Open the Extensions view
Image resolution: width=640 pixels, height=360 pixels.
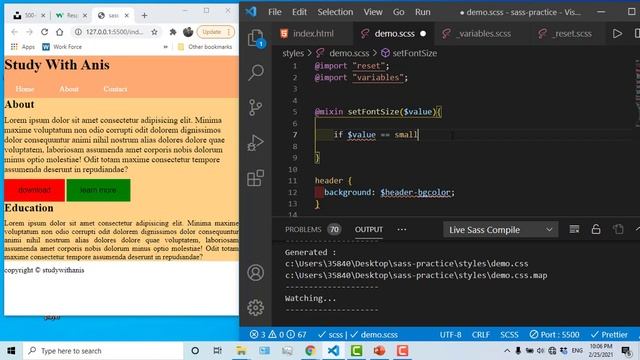coord(256,178)
